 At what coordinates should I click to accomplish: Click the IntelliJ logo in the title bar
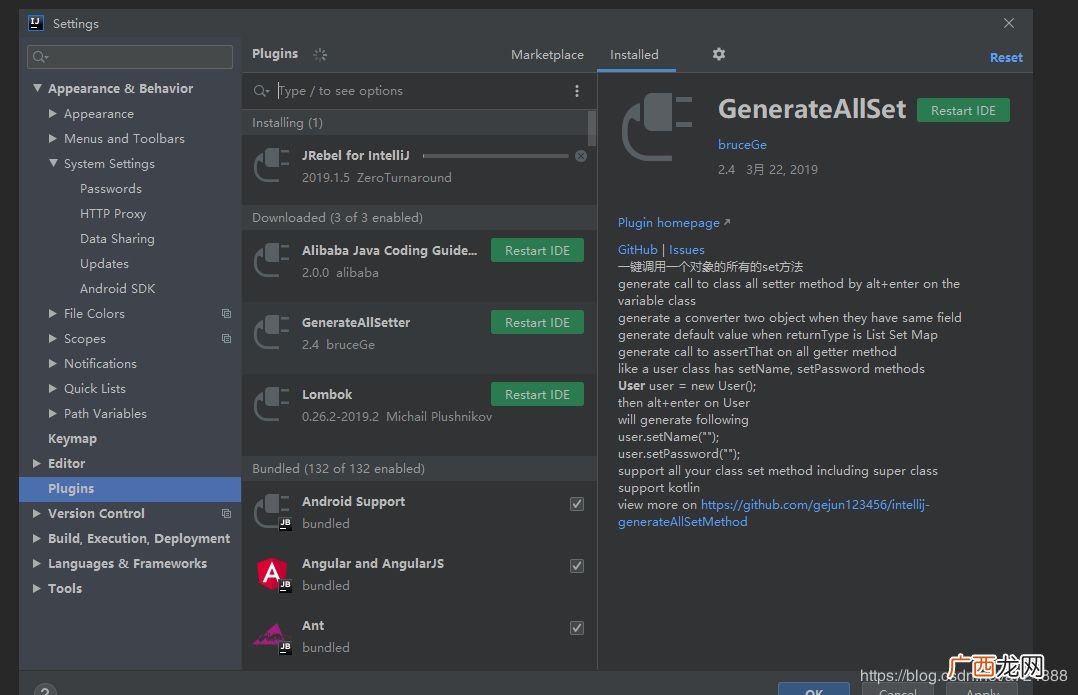coord(36,23)
